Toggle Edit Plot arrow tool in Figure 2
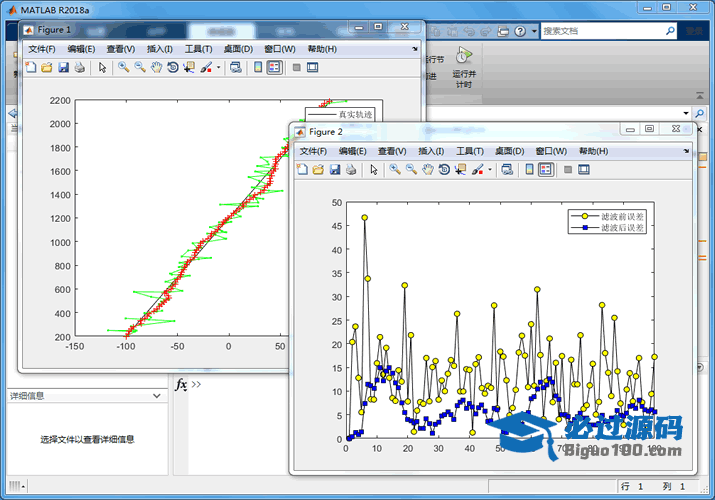The height and width of the screenshot is (500, 715). click(x=373, y=170)
